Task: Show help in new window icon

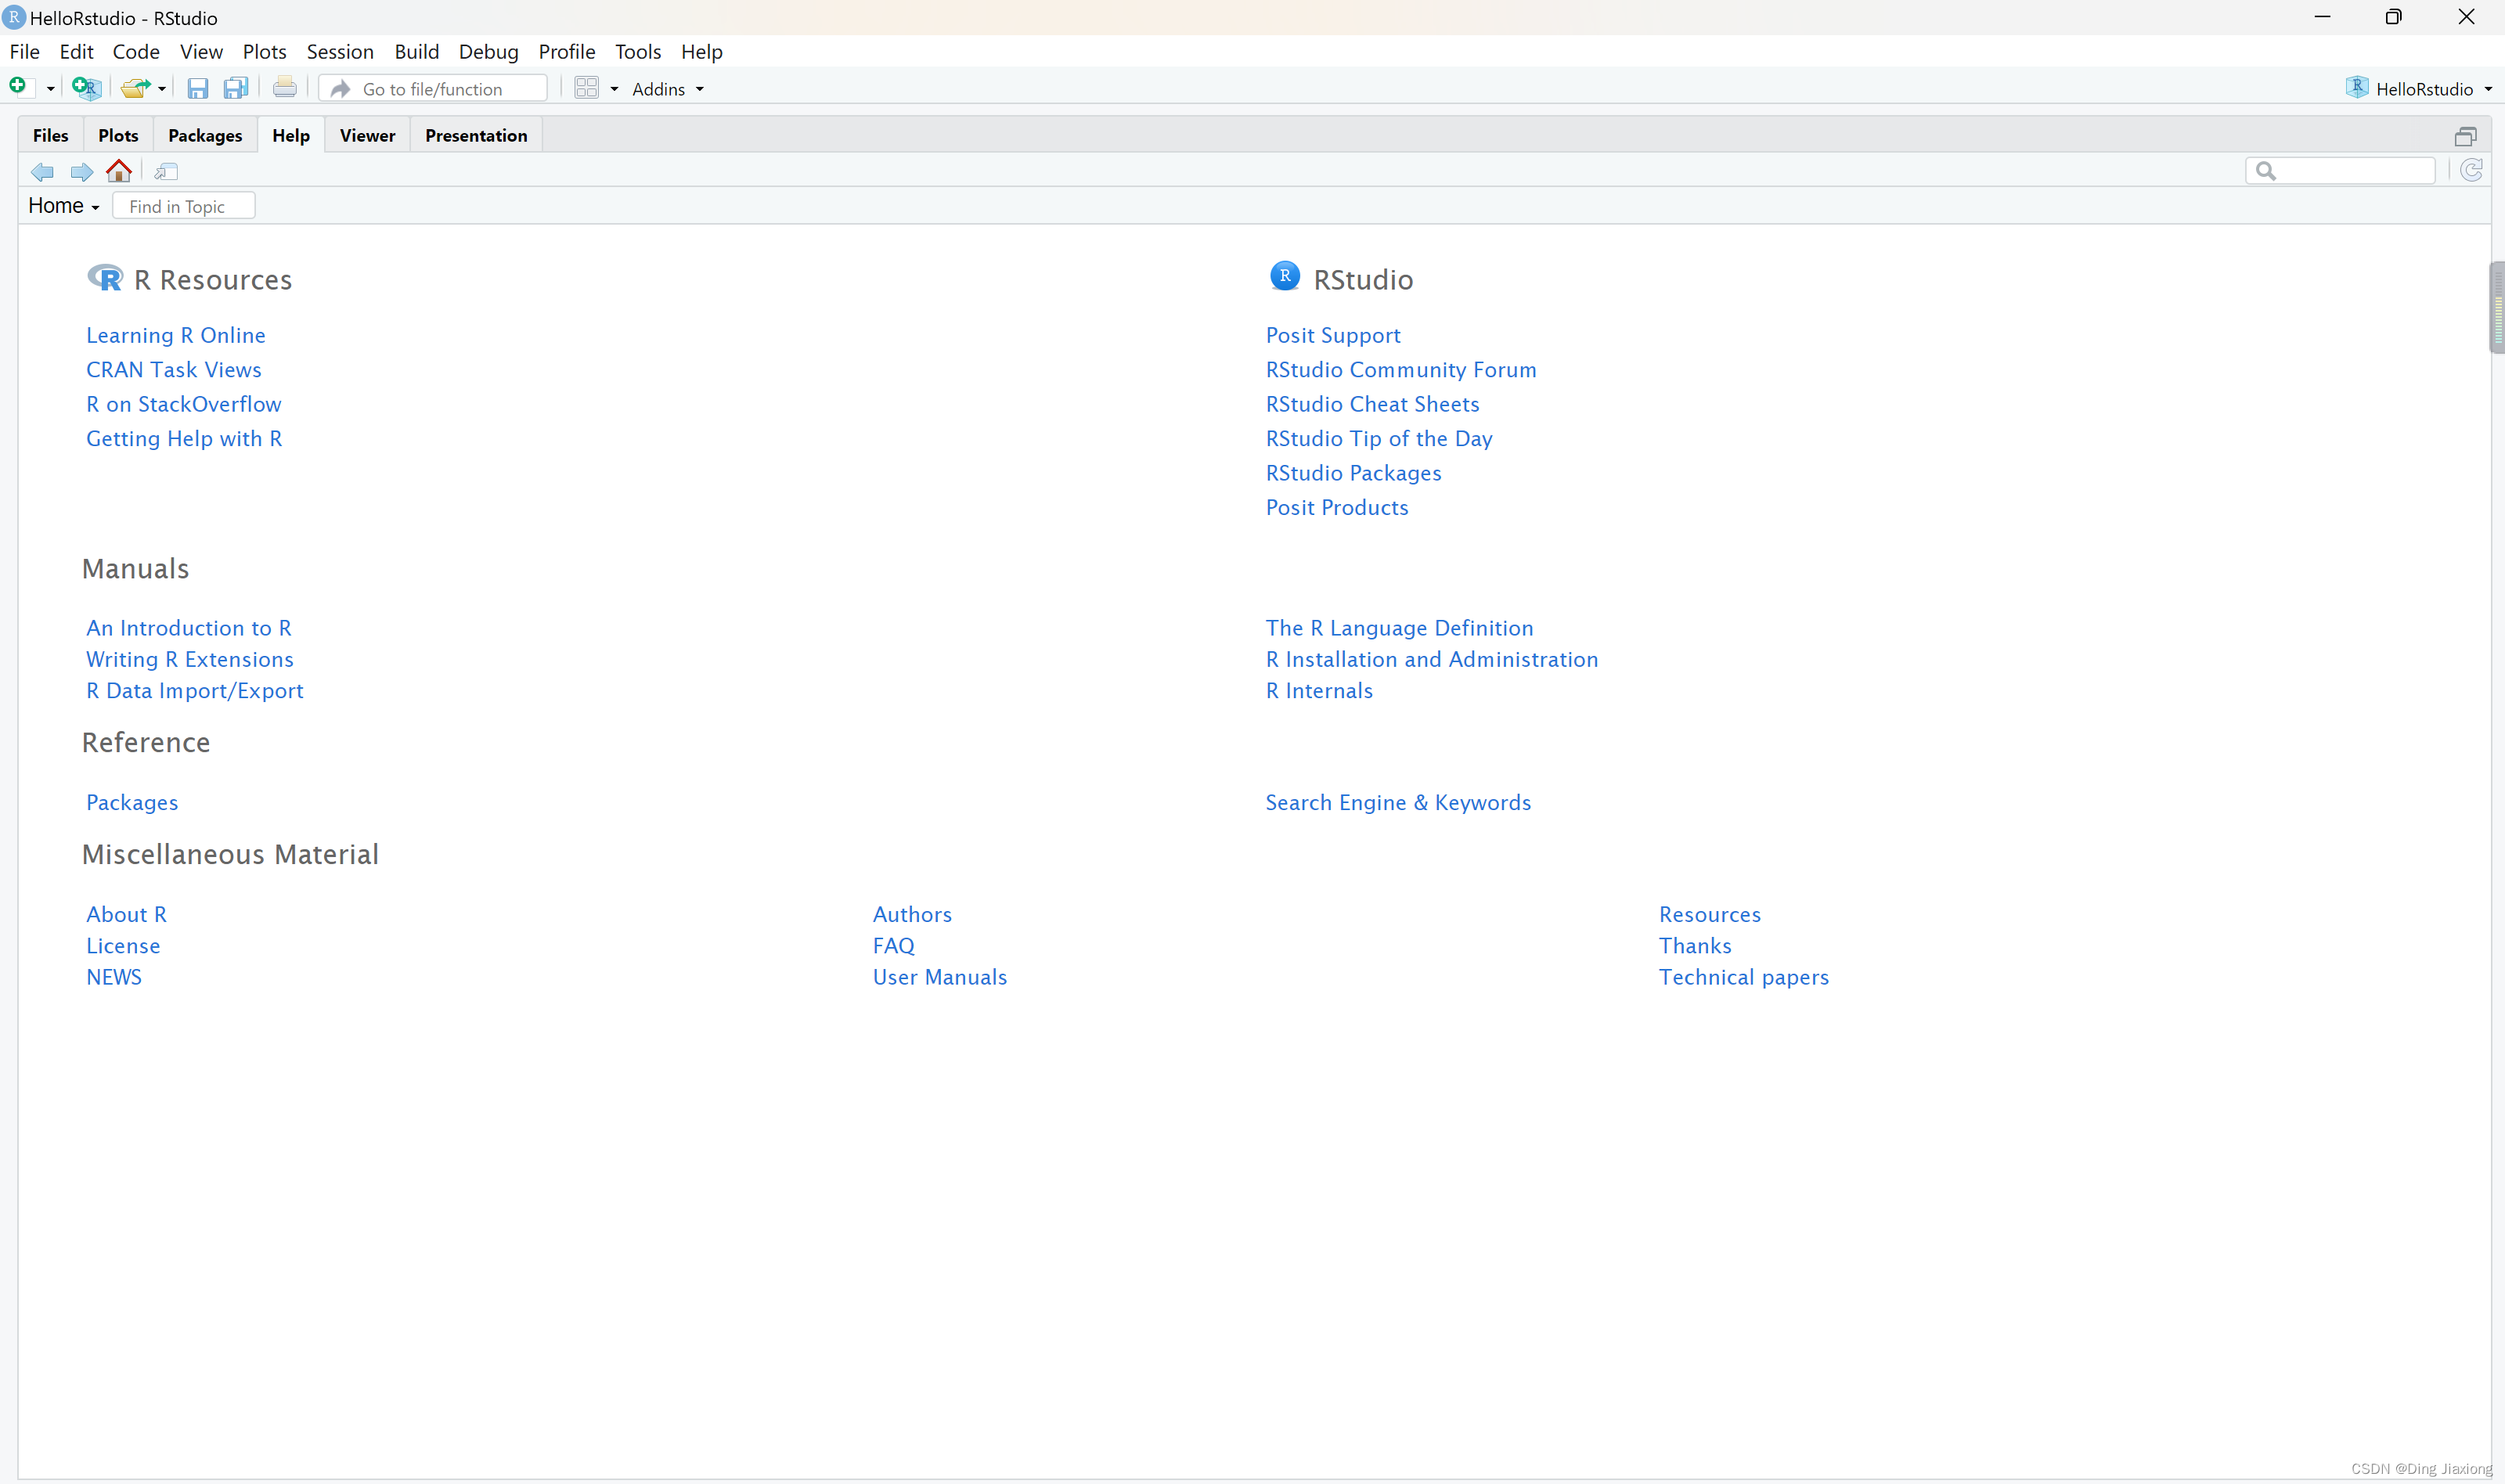Action: pos(166,172)
